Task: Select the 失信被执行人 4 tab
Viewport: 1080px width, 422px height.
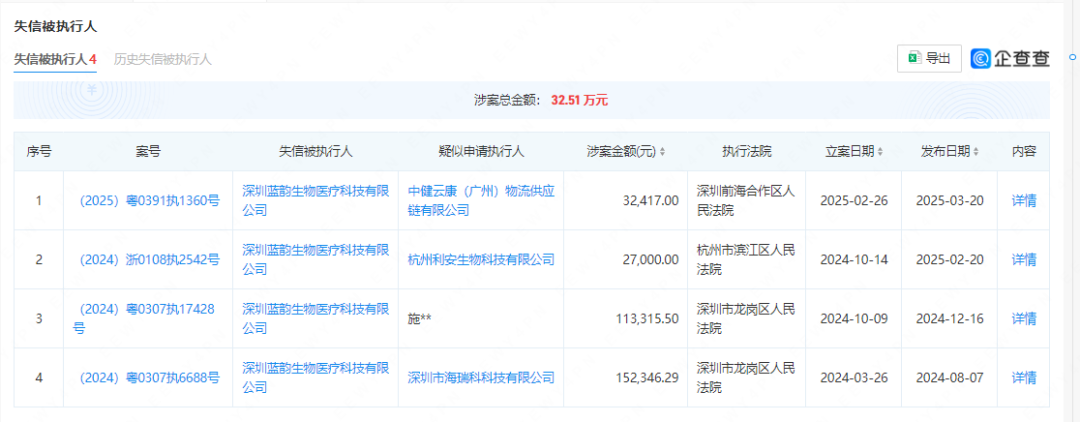Action: coord(55,59)
